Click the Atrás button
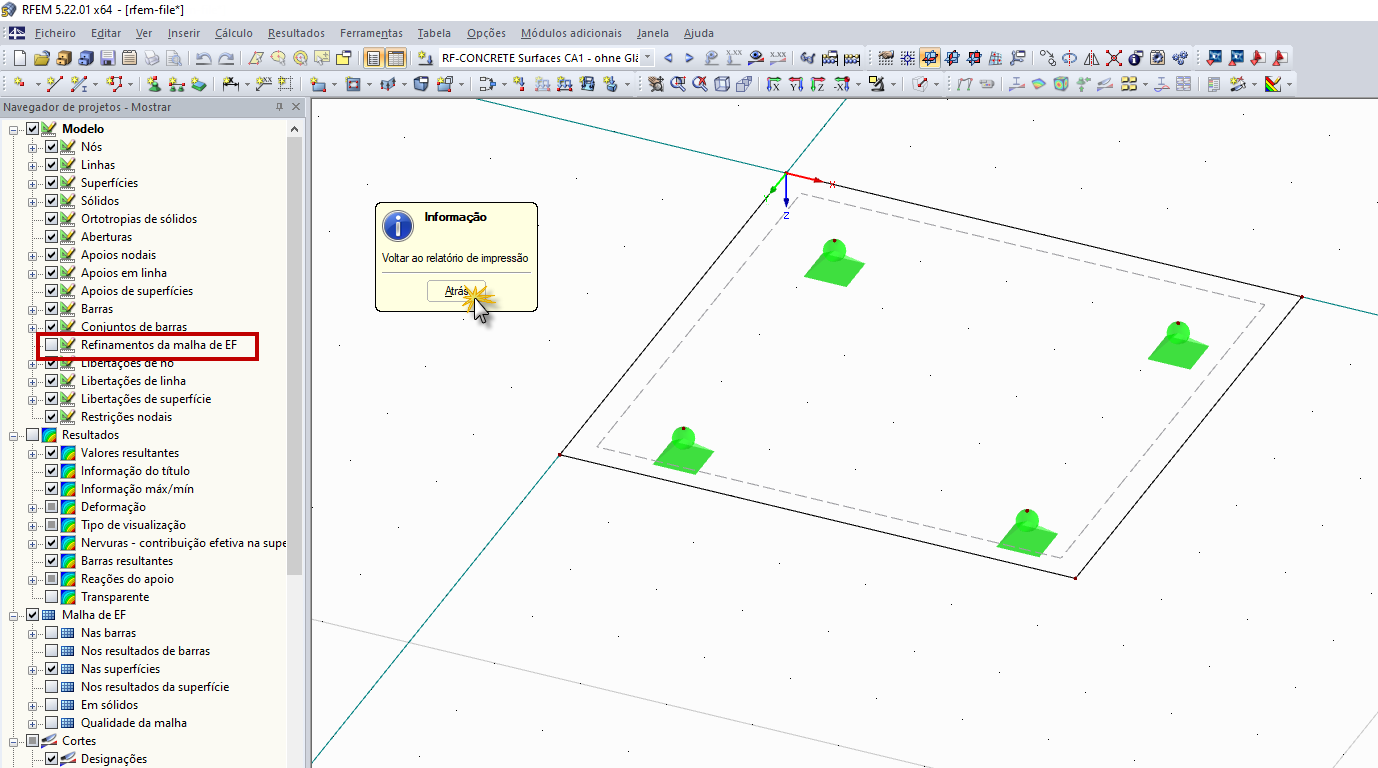The image size is (1378, 768). (456, 291)
